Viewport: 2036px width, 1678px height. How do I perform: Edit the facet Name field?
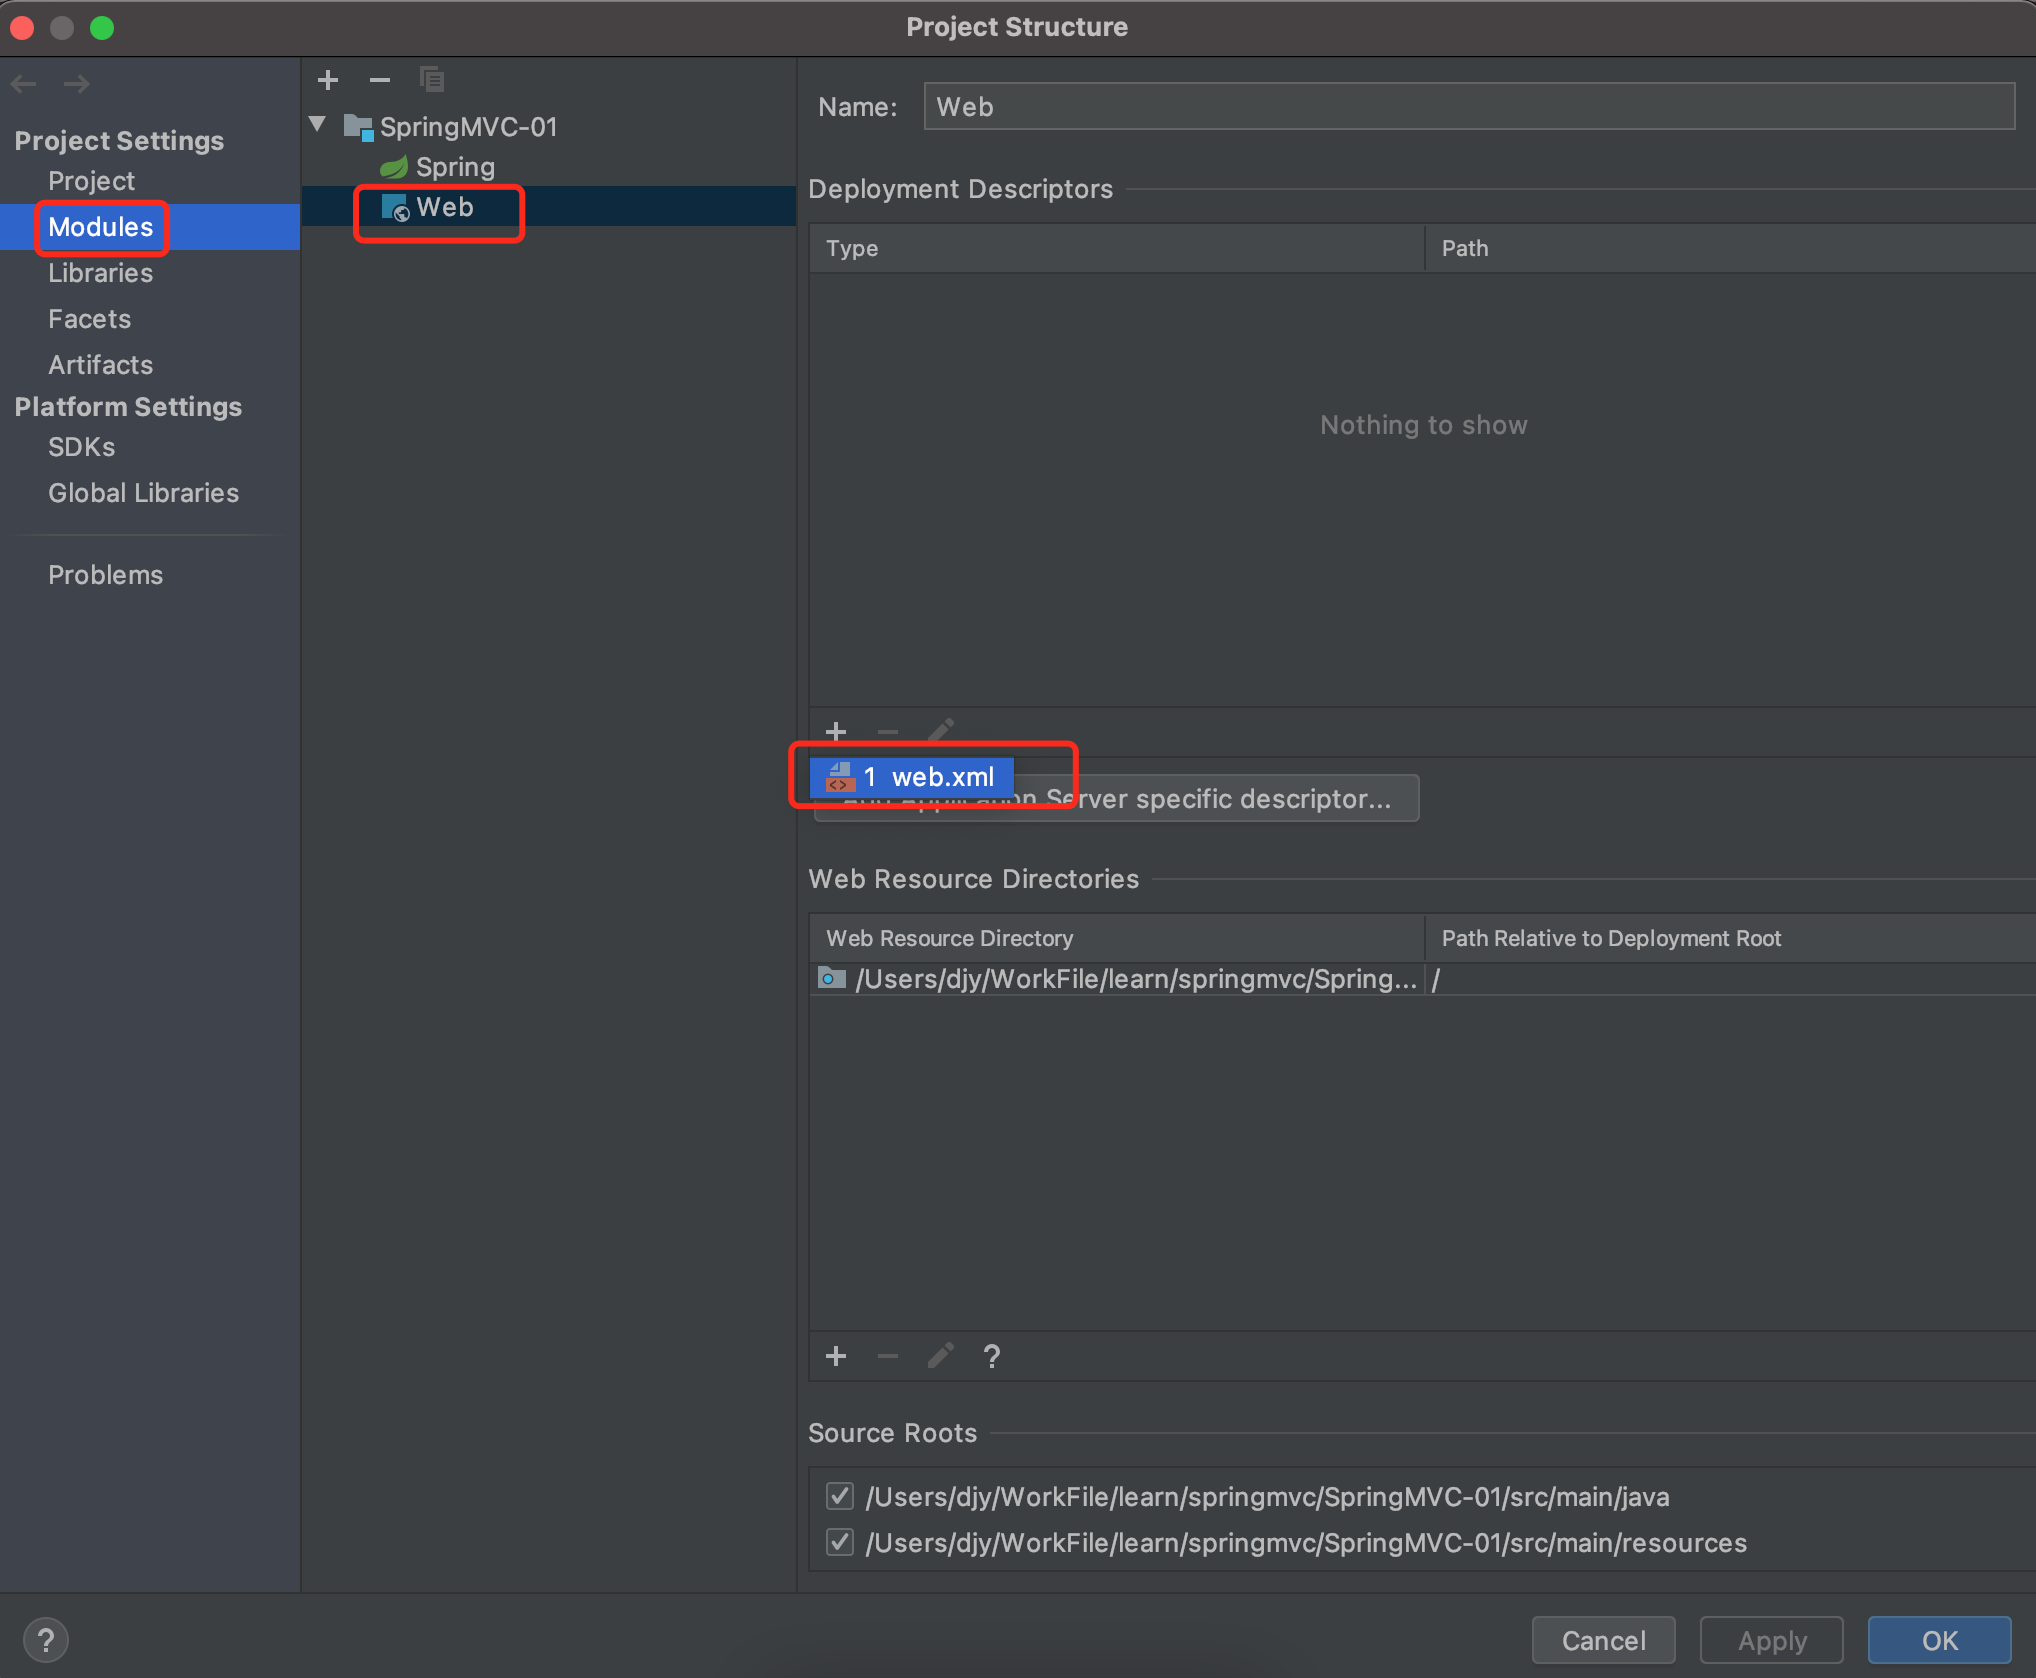pyautogui.click(x=1468, y=107)
